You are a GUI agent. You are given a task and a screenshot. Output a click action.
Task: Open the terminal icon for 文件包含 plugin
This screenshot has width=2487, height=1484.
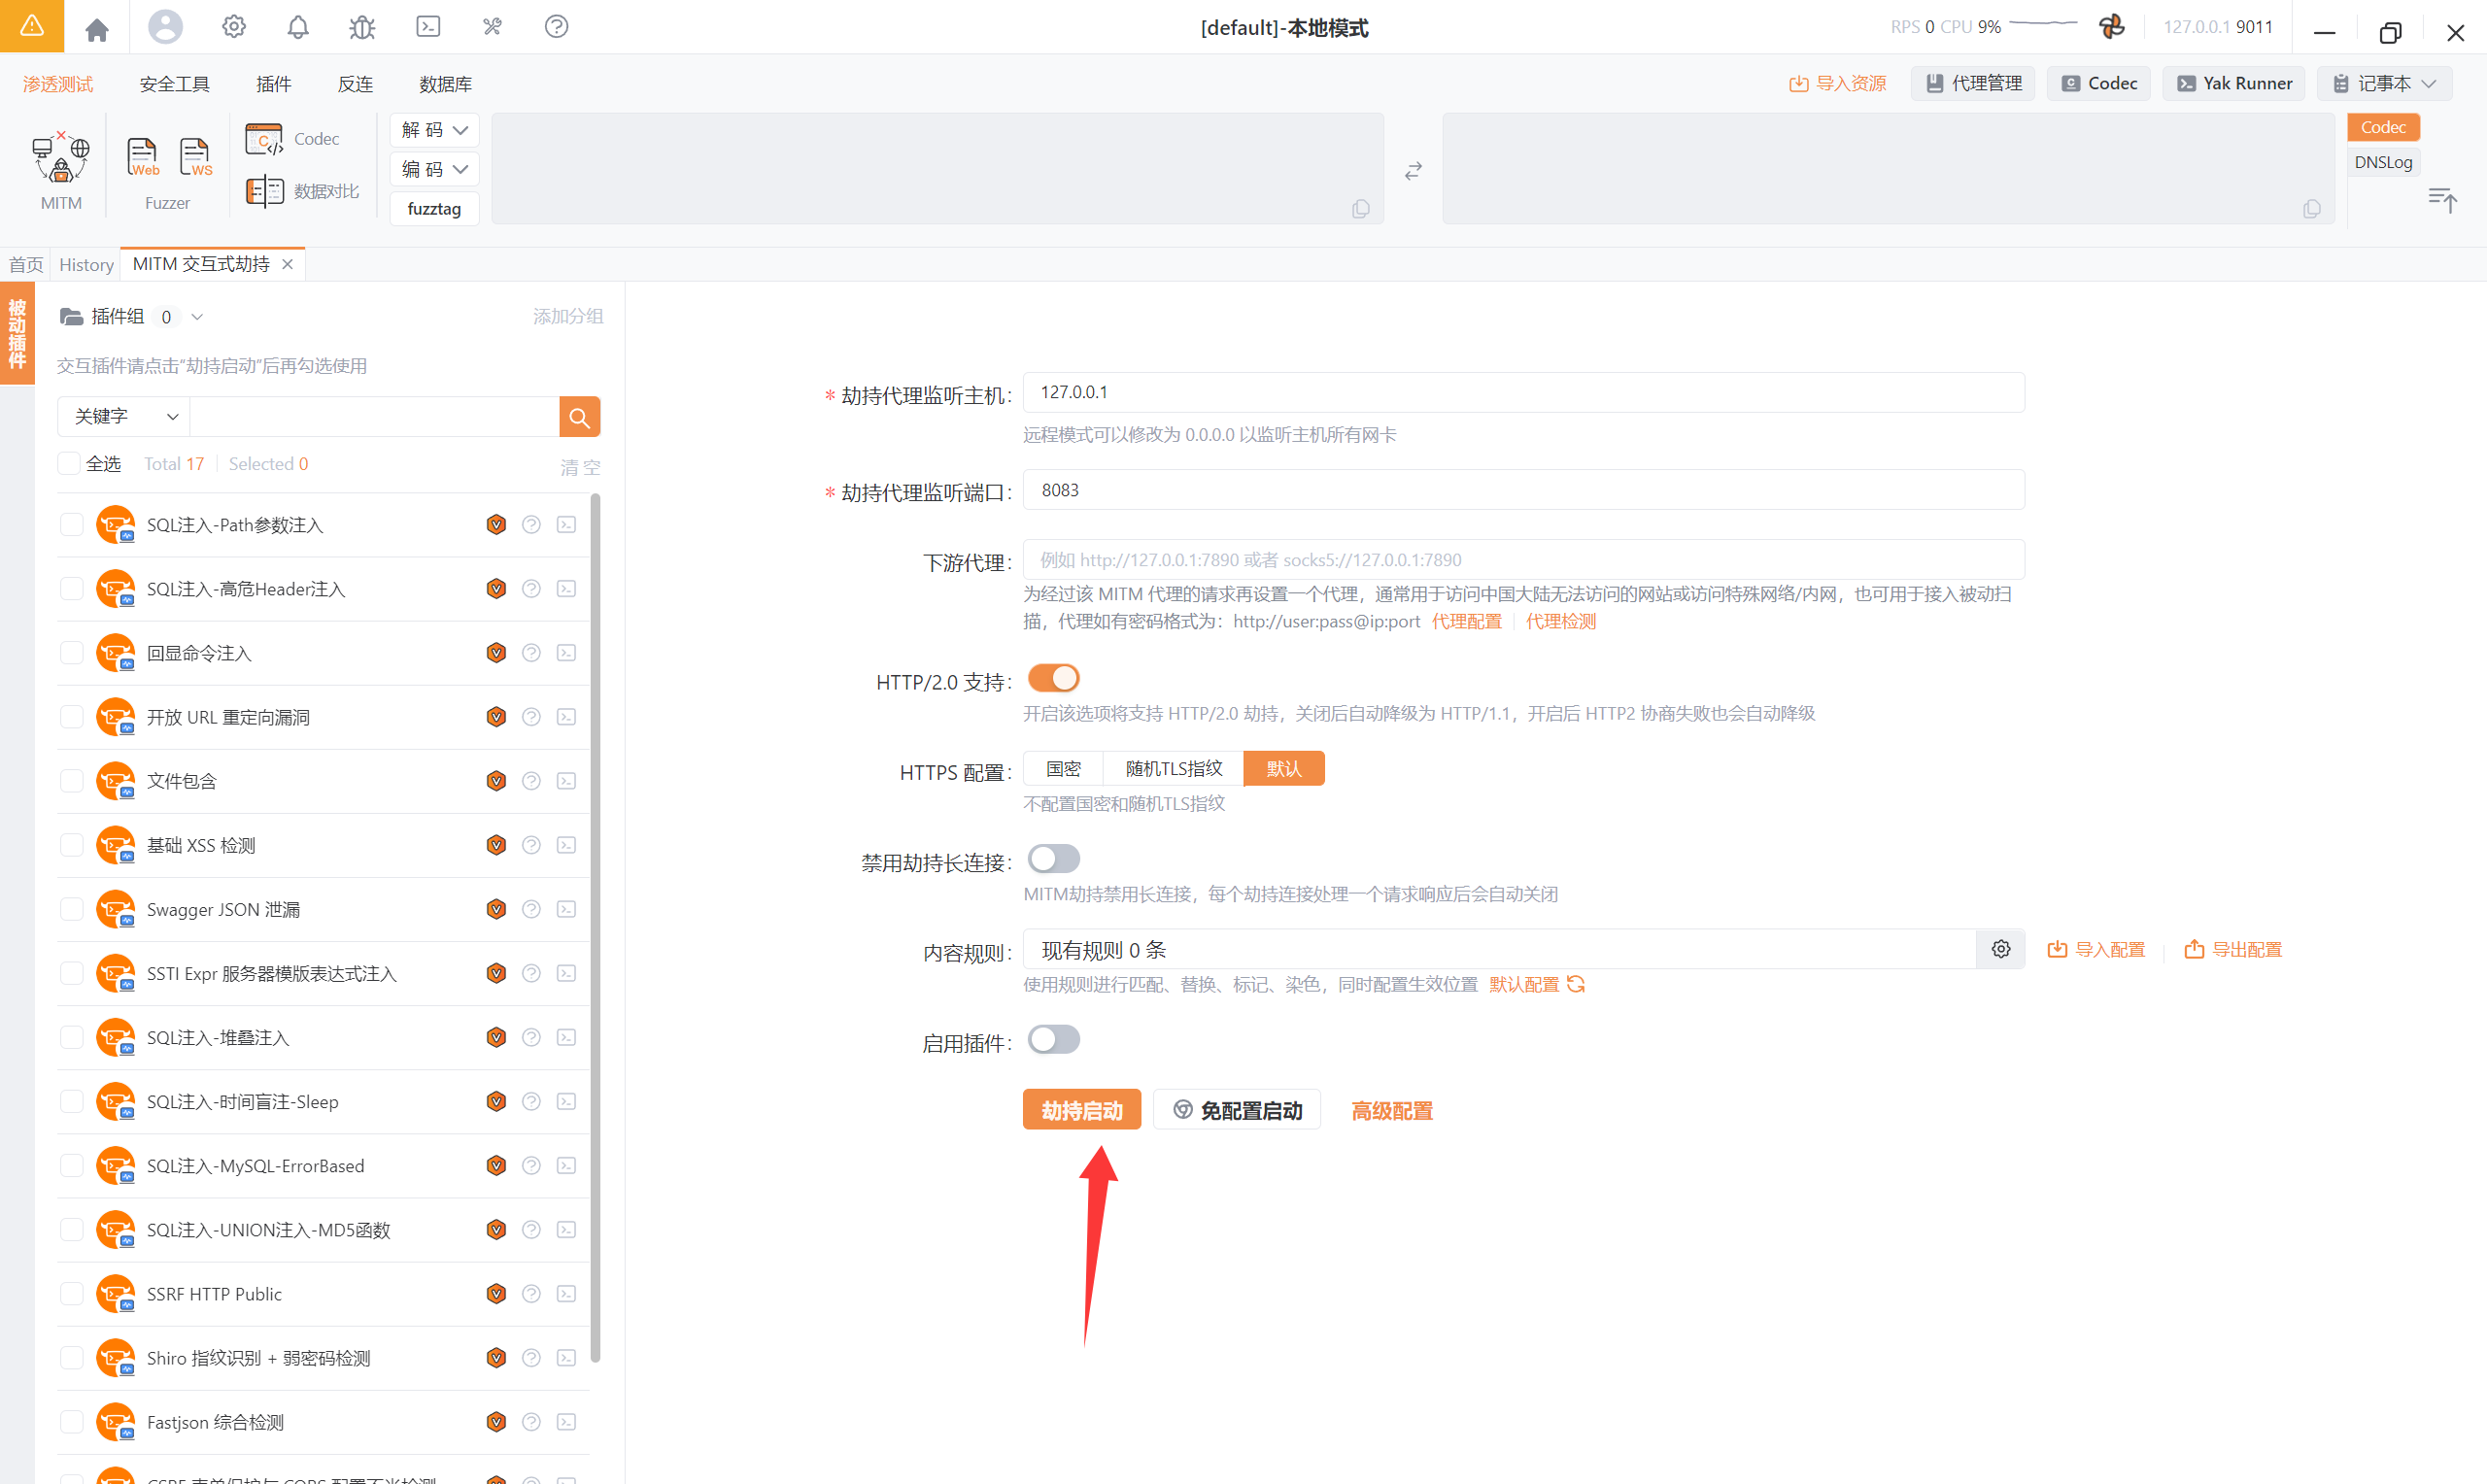tap(566, 781)
